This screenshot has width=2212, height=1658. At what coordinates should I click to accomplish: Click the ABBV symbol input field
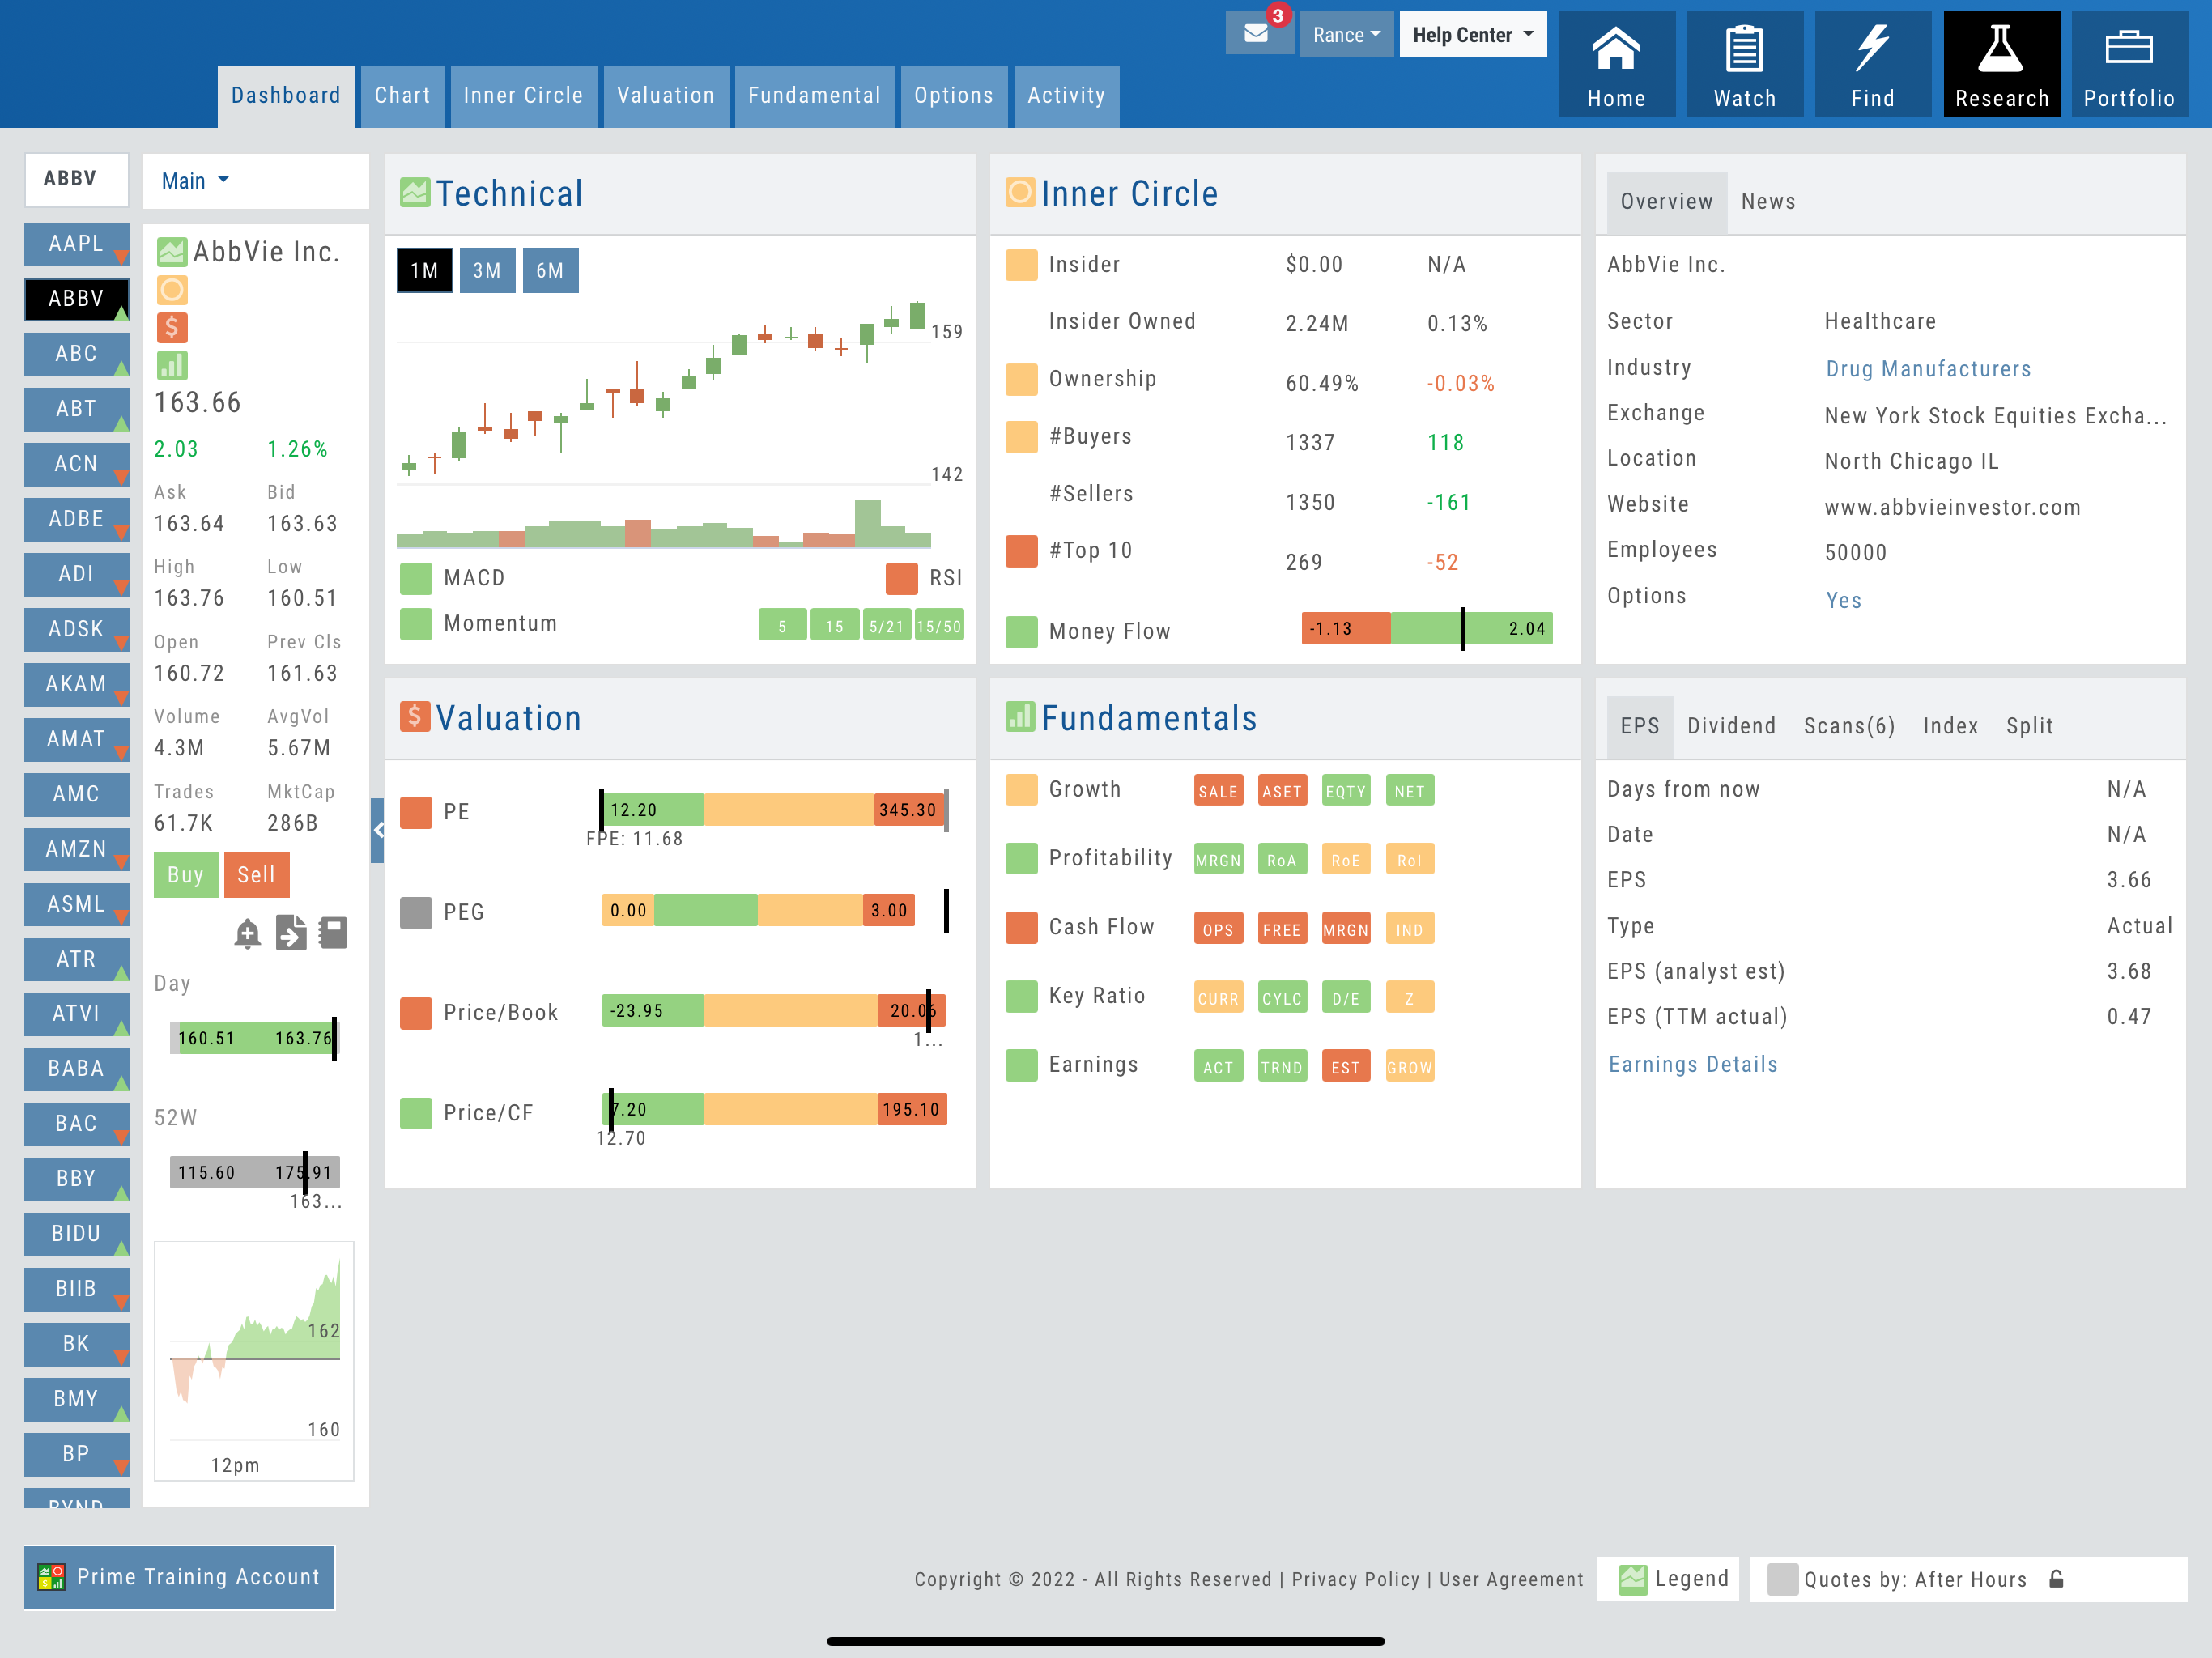coord(76,179)
